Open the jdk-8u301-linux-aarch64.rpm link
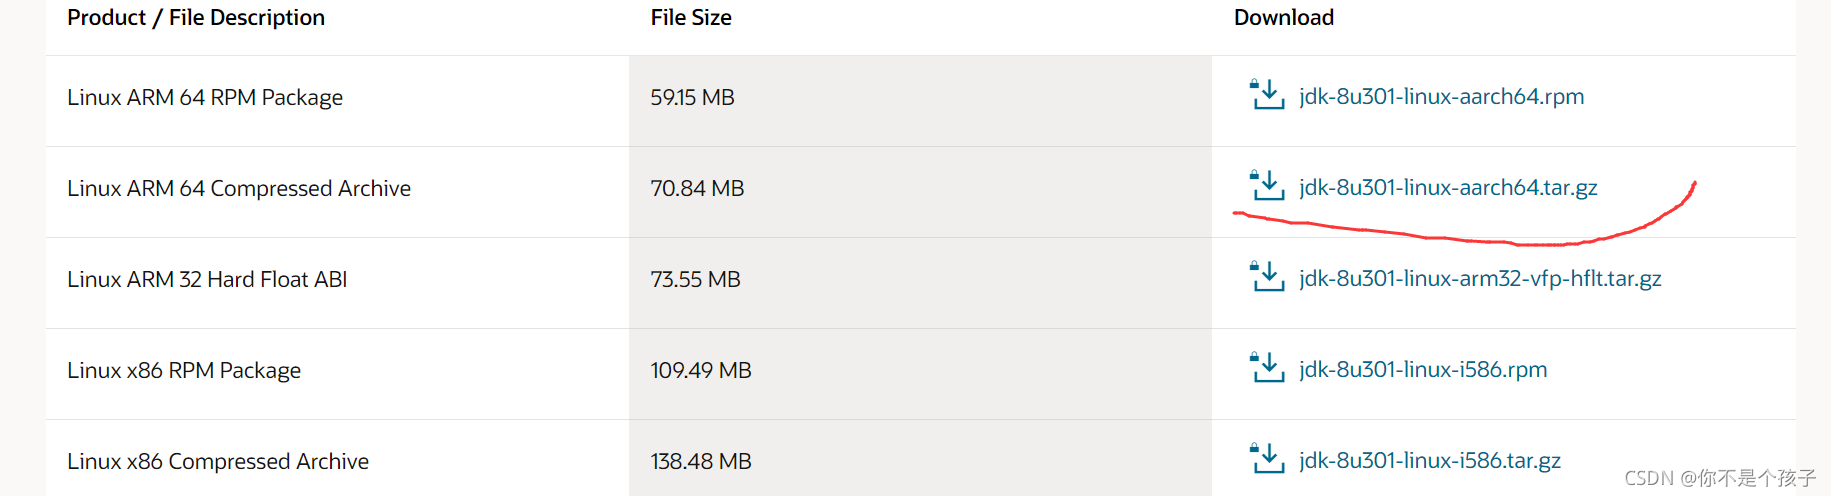This screenshot has width=1831, height=496. click(x=1441, y=97)
